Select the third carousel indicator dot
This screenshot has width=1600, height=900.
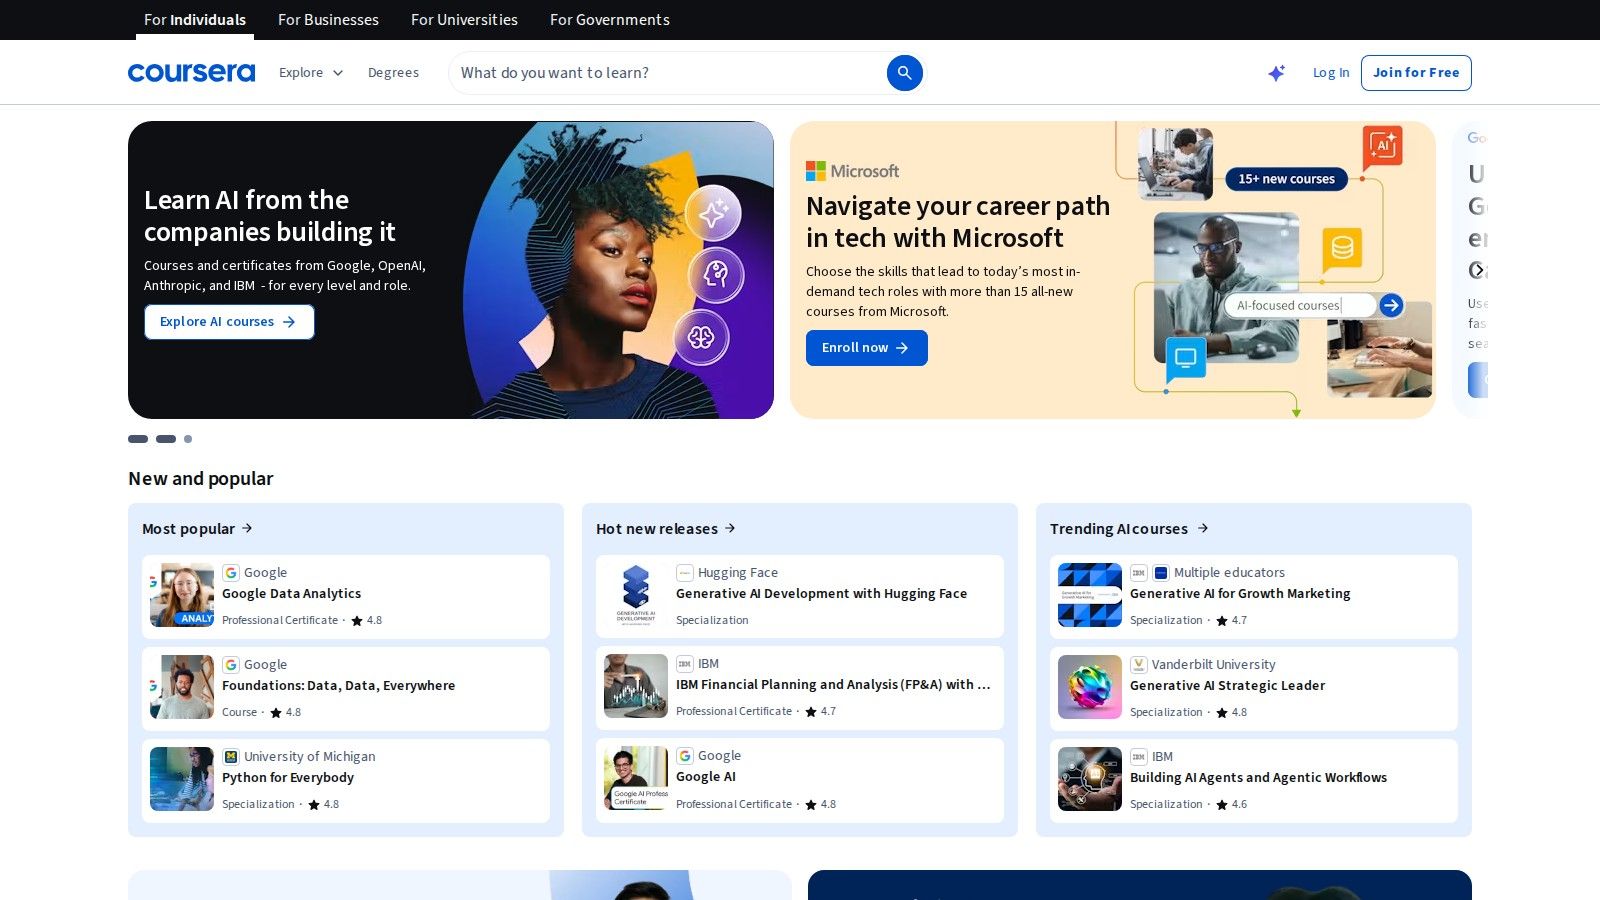(188, 439)
